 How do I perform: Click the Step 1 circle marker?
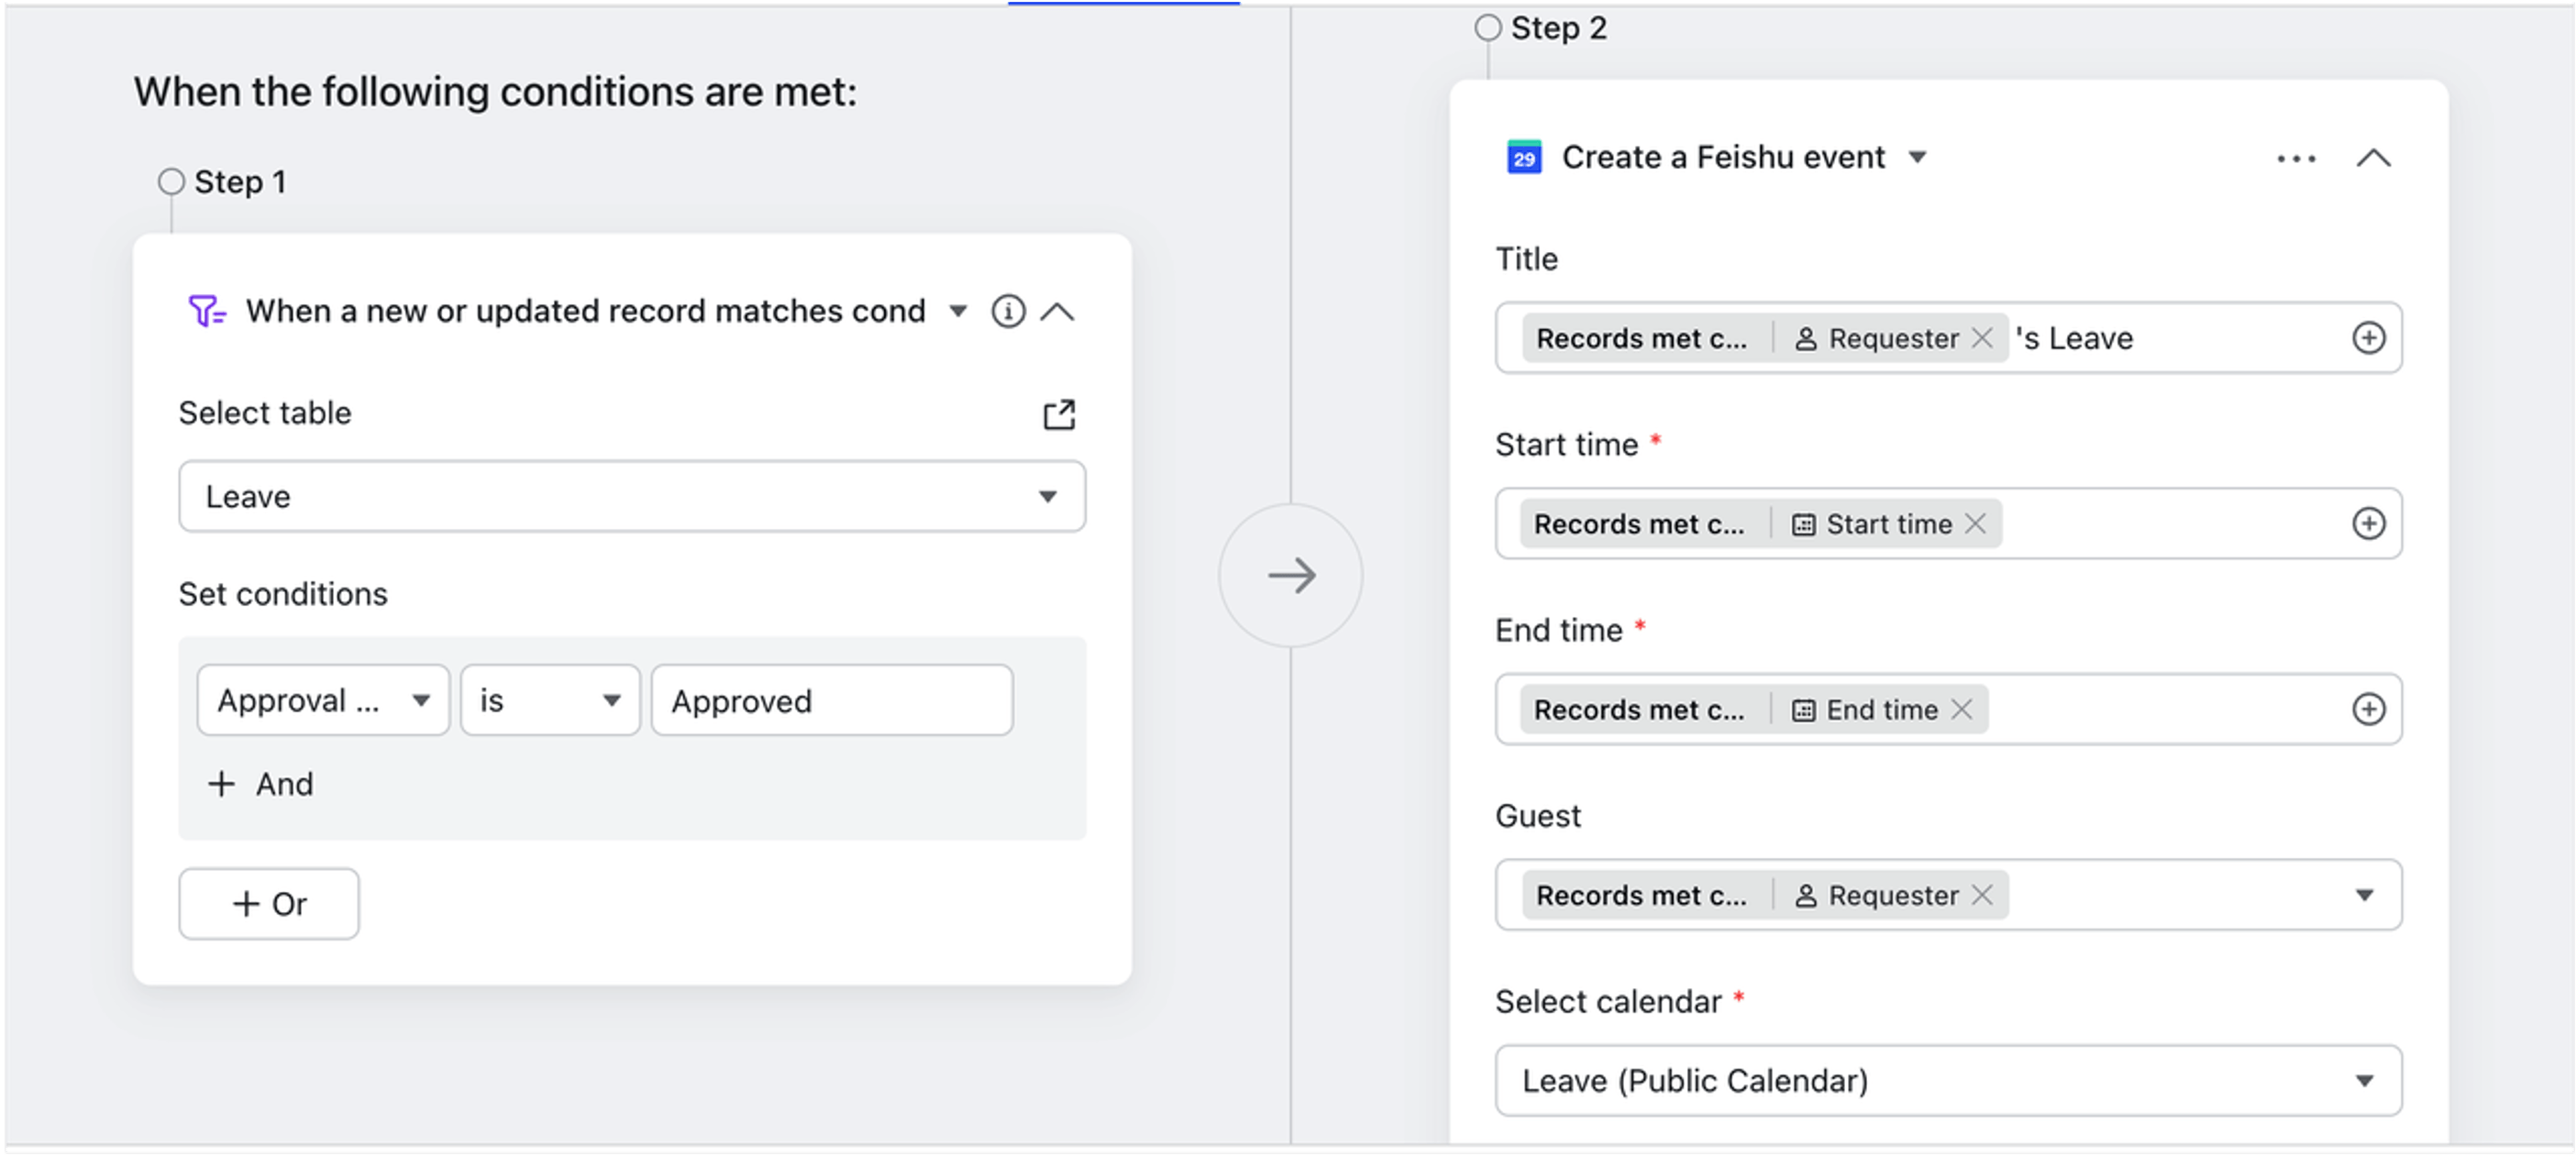tap(171, 182)
